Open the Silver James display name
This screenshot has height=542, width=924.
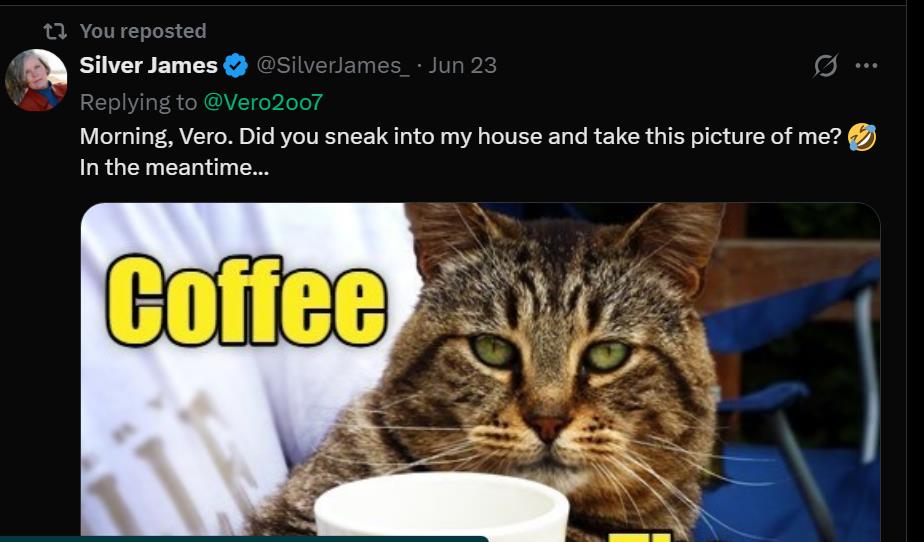(x=148, y=65)
